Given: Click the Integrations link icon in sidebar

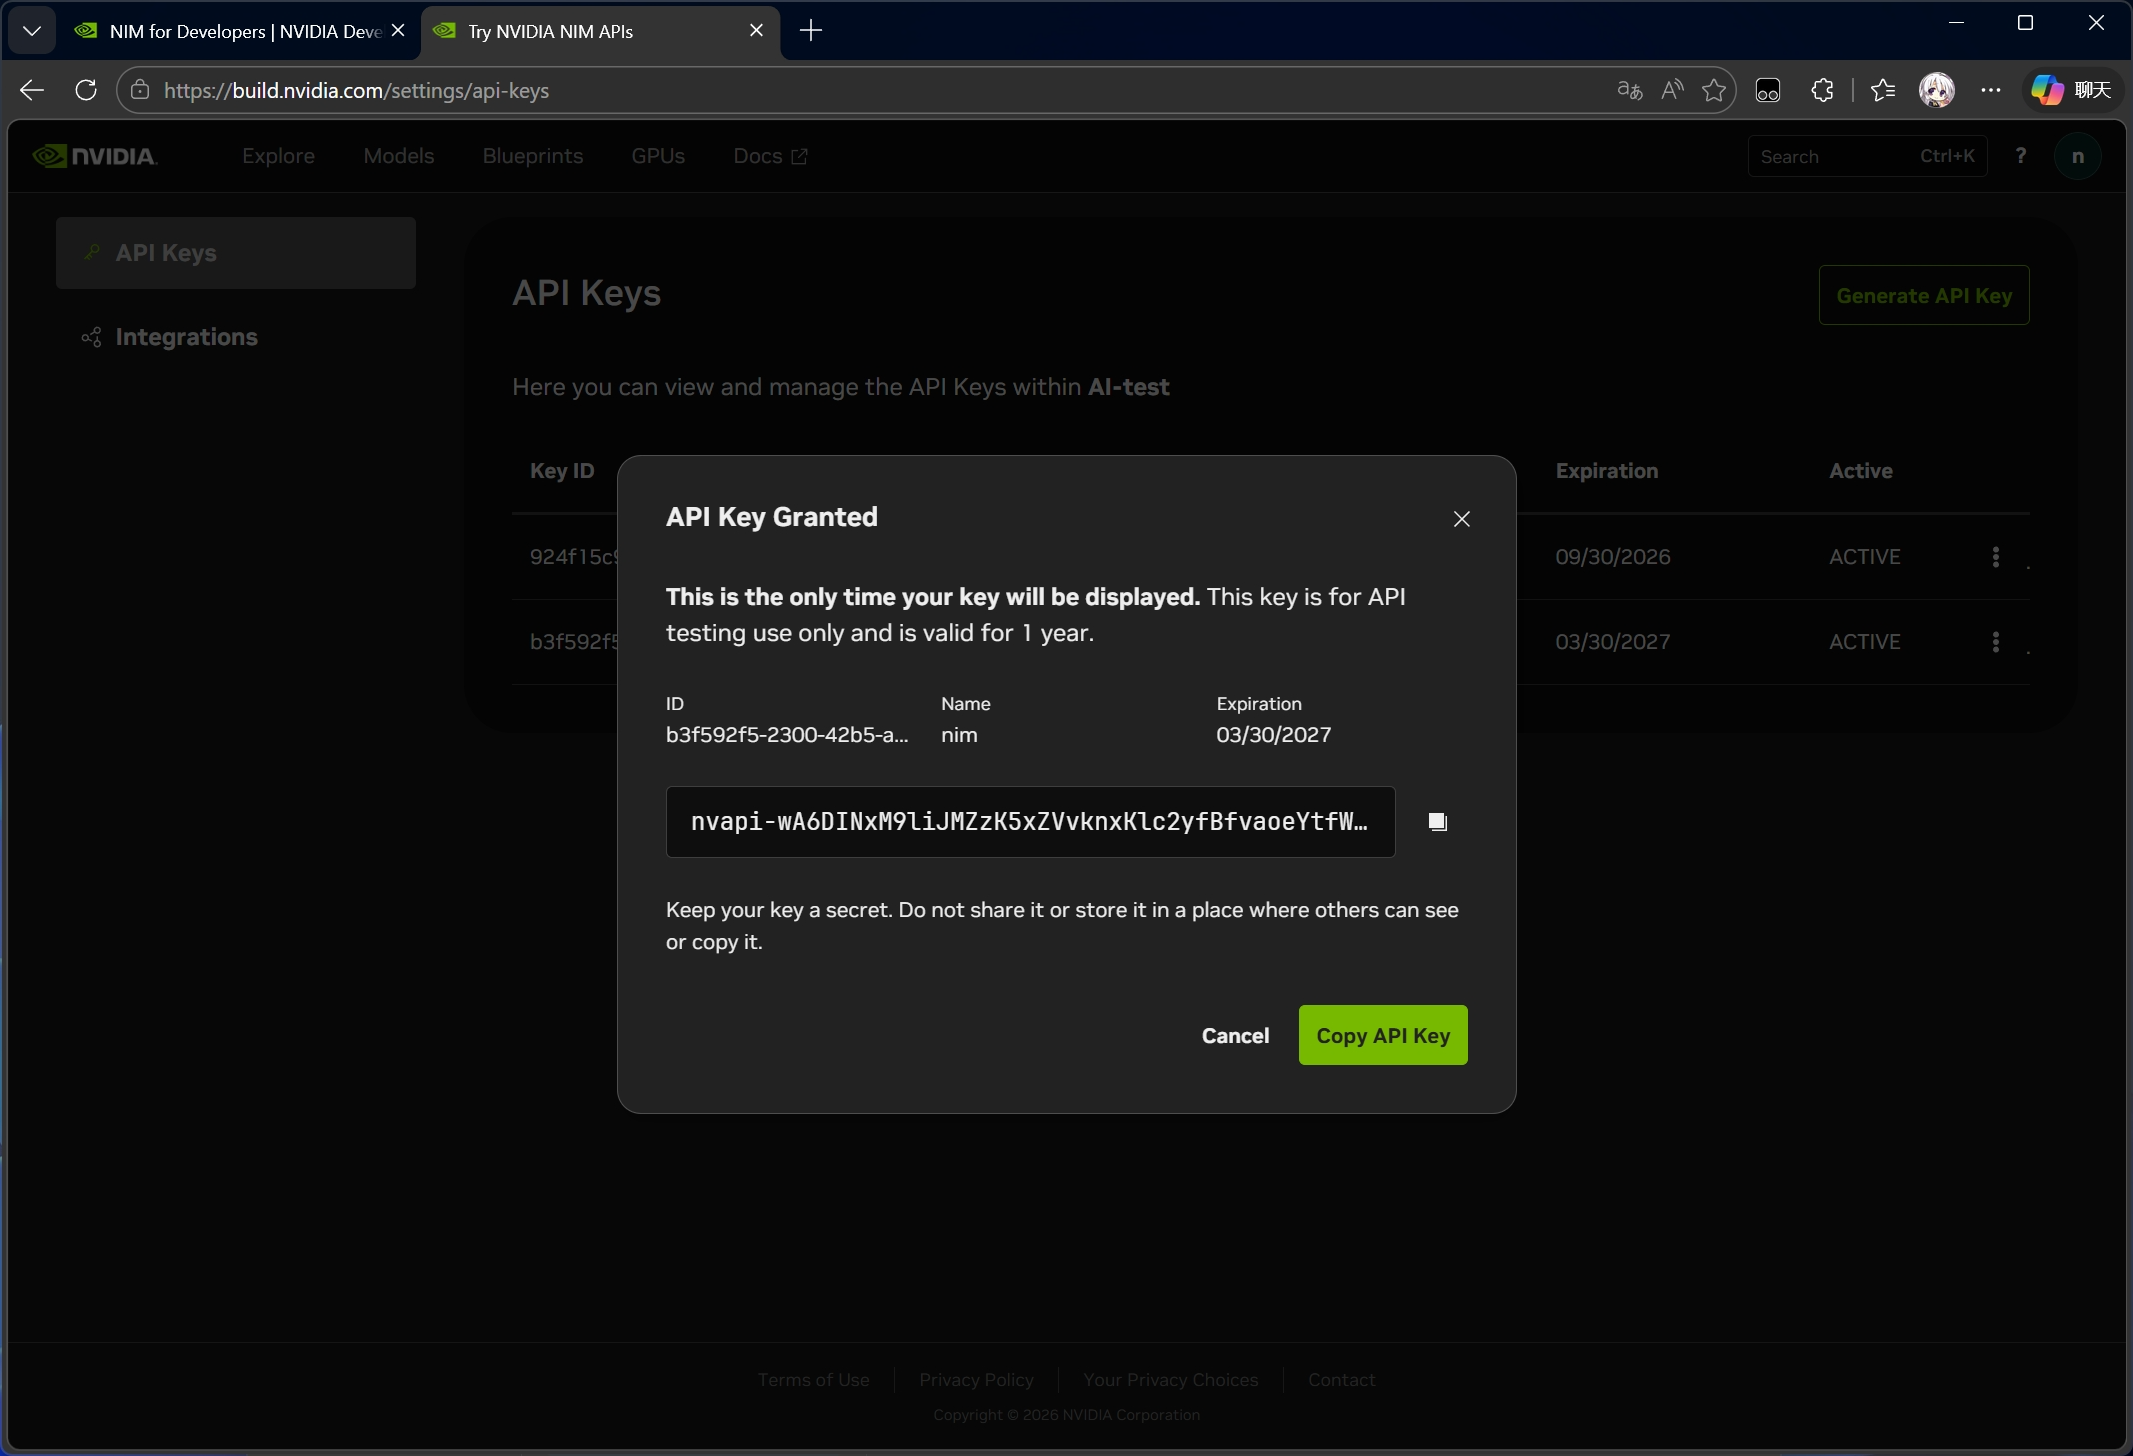Looking at the screenshot, I should click(x=91, y=337).
